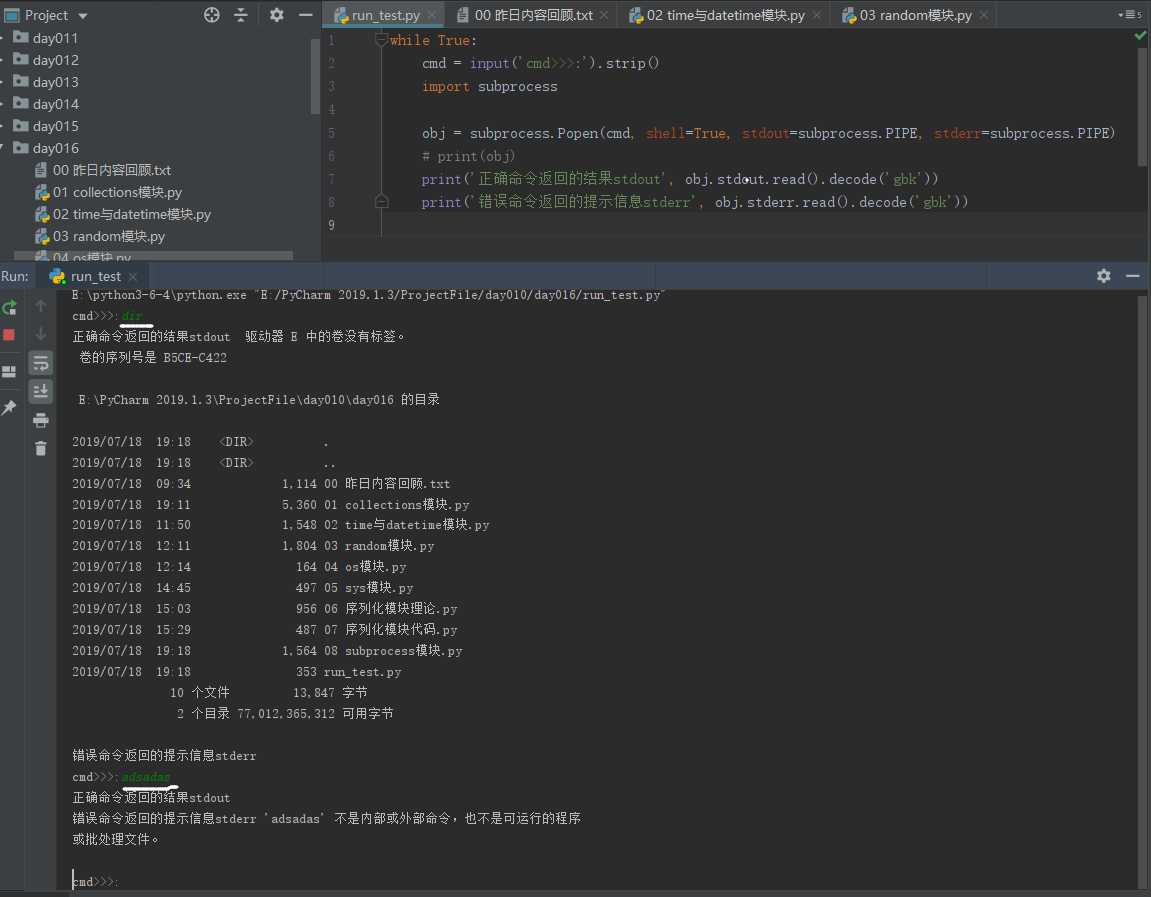
Task: Open Project panel settings gear
Action: pyautogui.click(x=276, y=15)
